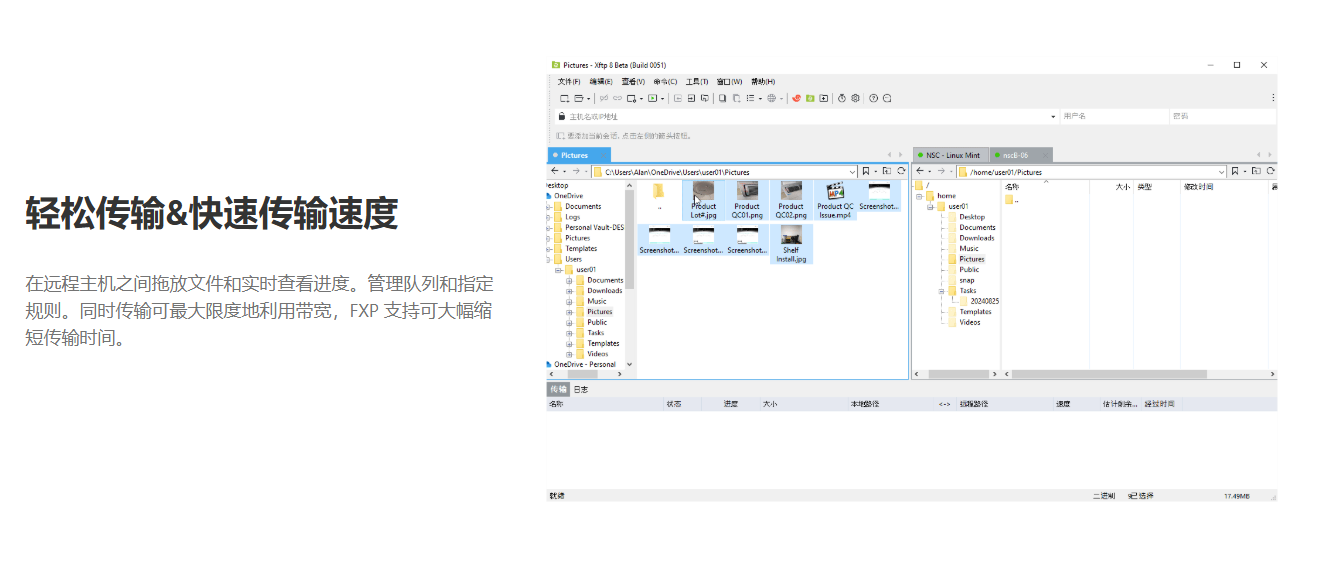Select Product QC Issue.mp4 file

click(x=835, y=199)
